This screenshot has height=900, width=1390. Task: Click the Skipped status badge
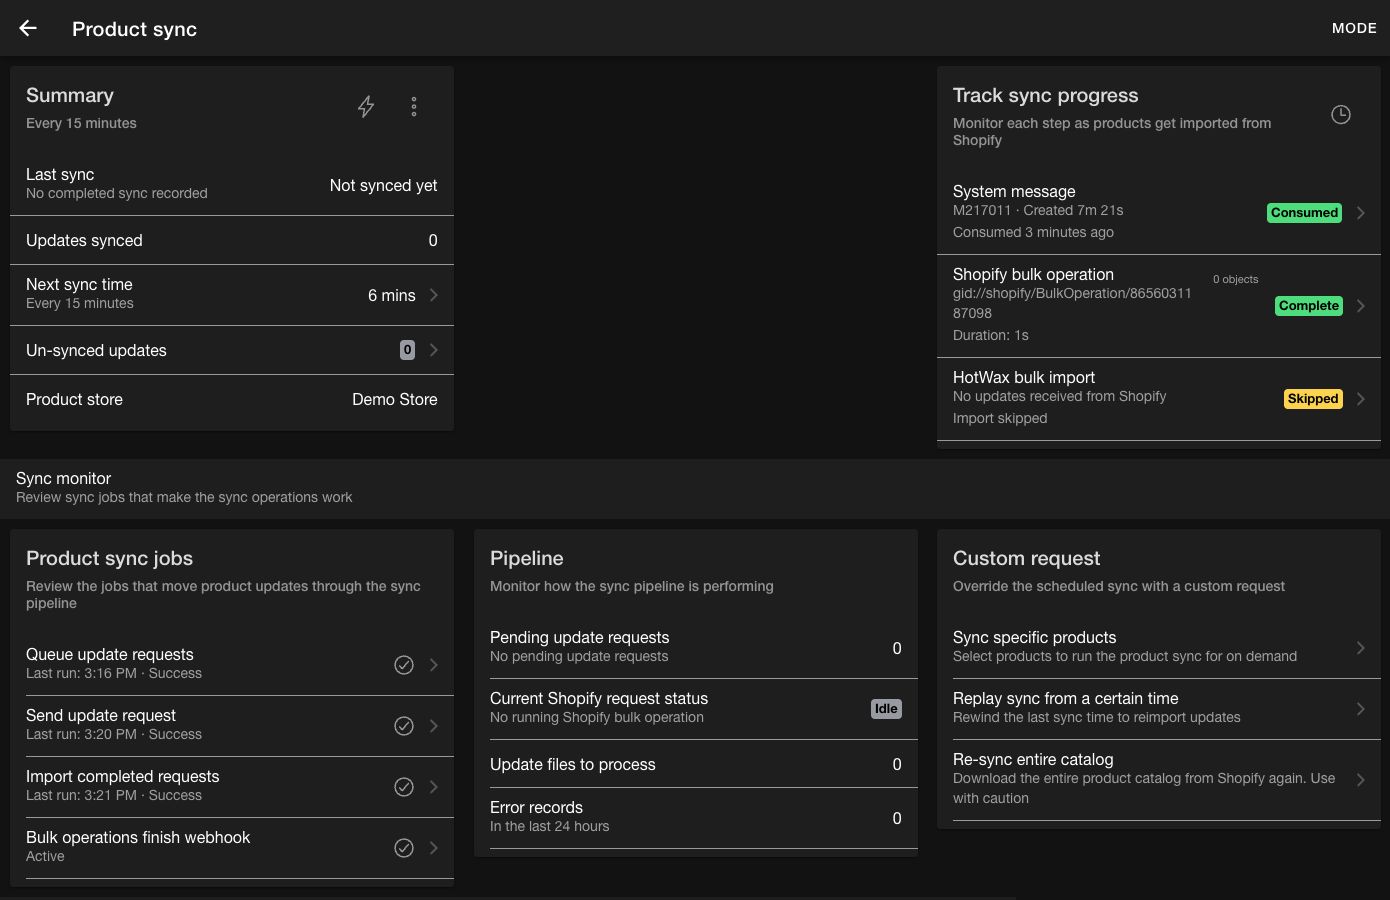[1313, 399]
